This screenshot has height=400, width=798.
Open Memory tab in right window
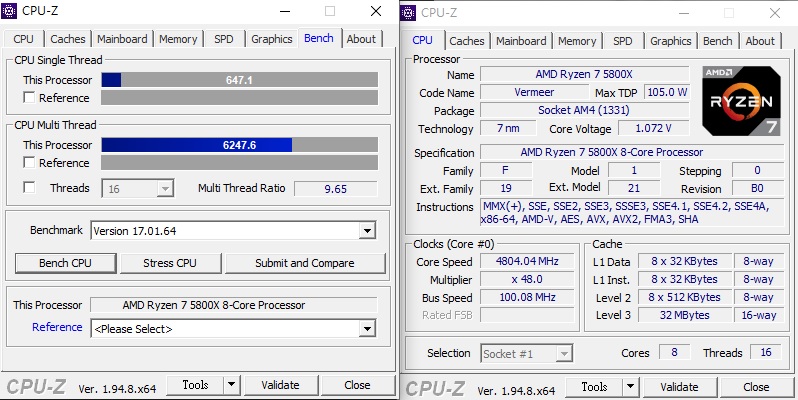coord(577,41)
